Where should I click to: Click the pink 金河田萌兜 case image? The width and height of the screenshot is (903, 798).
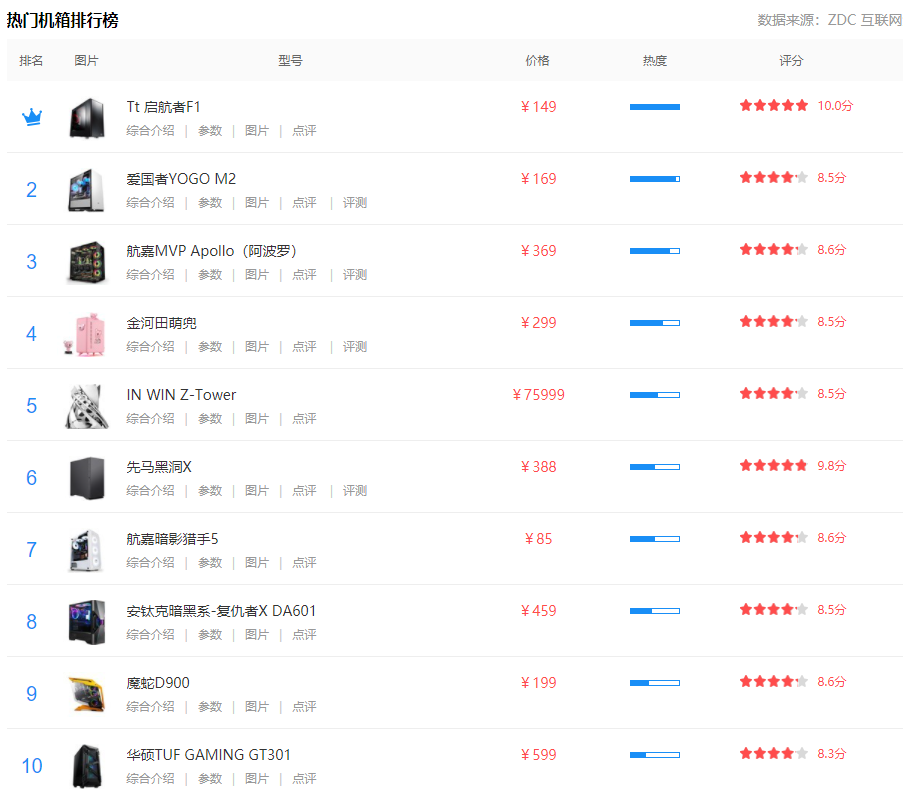tap(87, 334)
